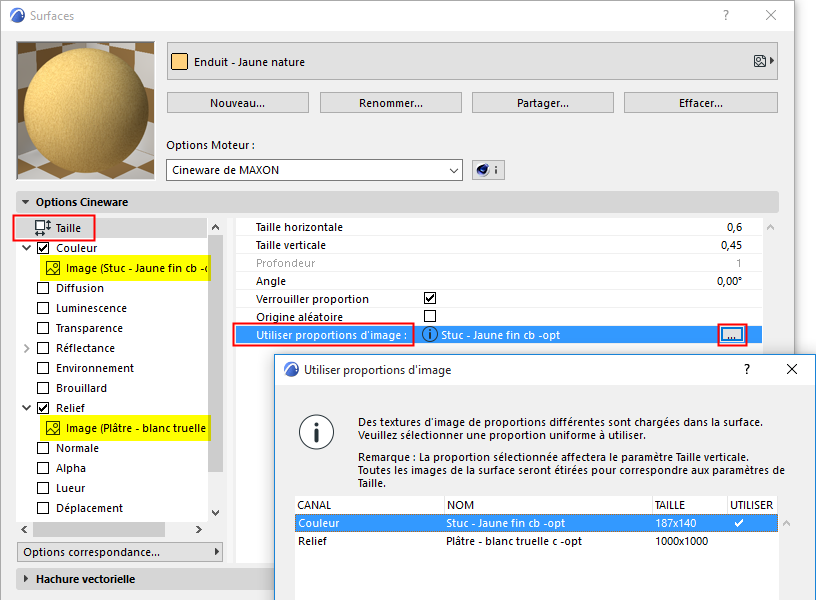This screenshot has width=816, height=600.
Task: Enable the Lueur channel checkbox
Action: (x=43, y=488)
